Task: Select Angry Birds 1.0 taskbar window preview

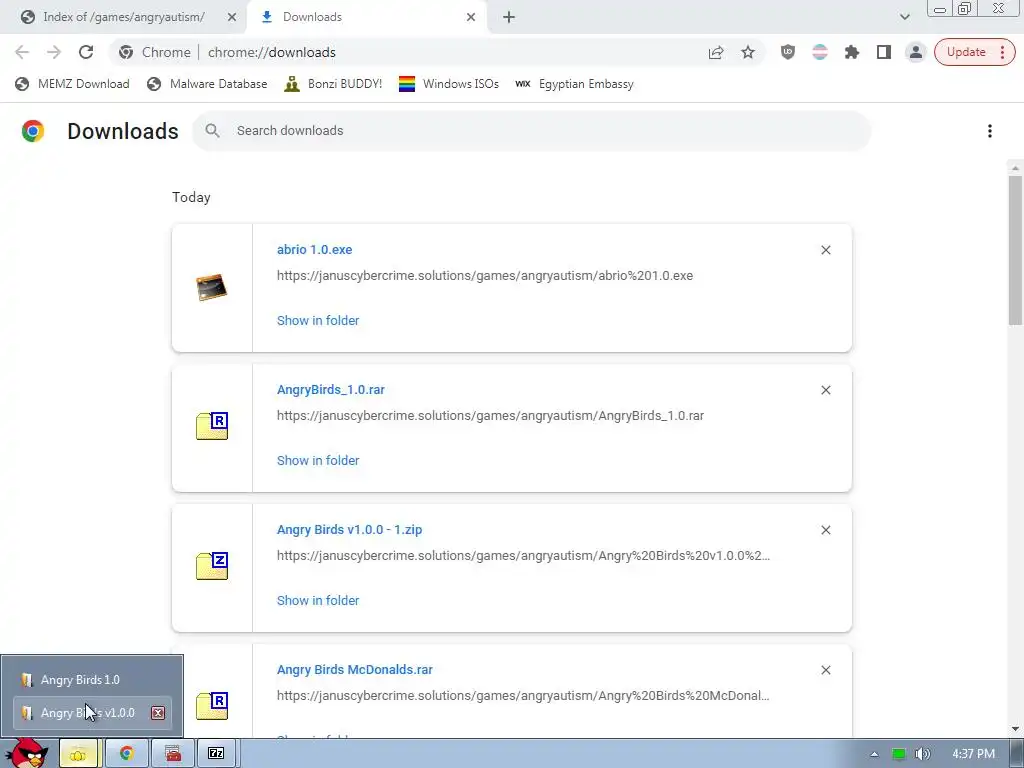Action: (92, 680)
